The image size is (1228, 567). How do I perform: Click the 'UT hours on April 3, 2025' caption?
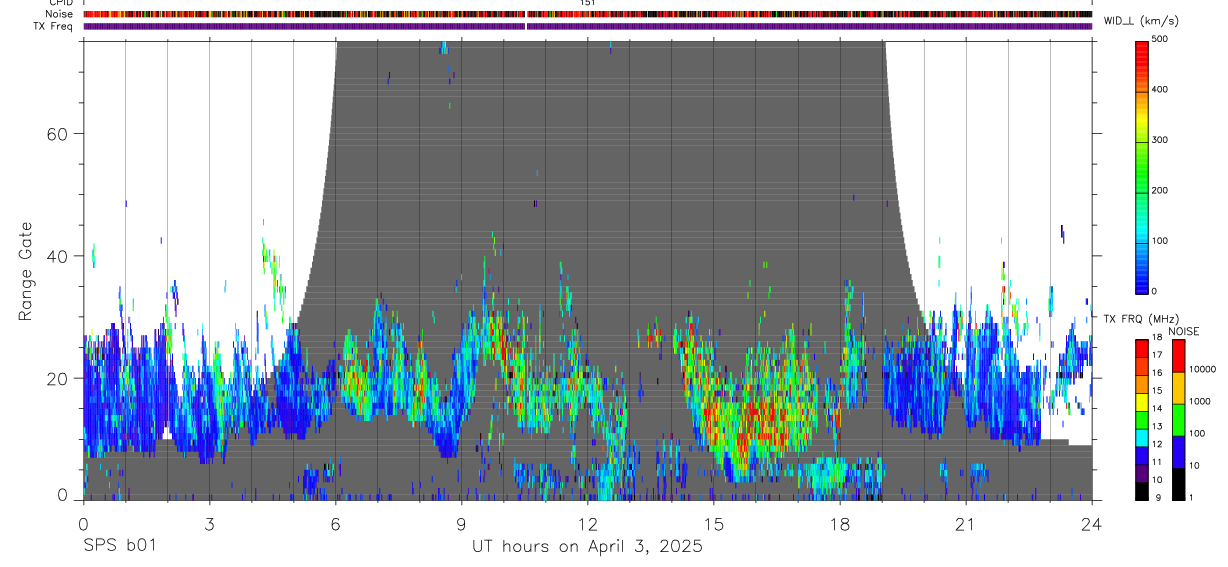[x=588, y=547]
